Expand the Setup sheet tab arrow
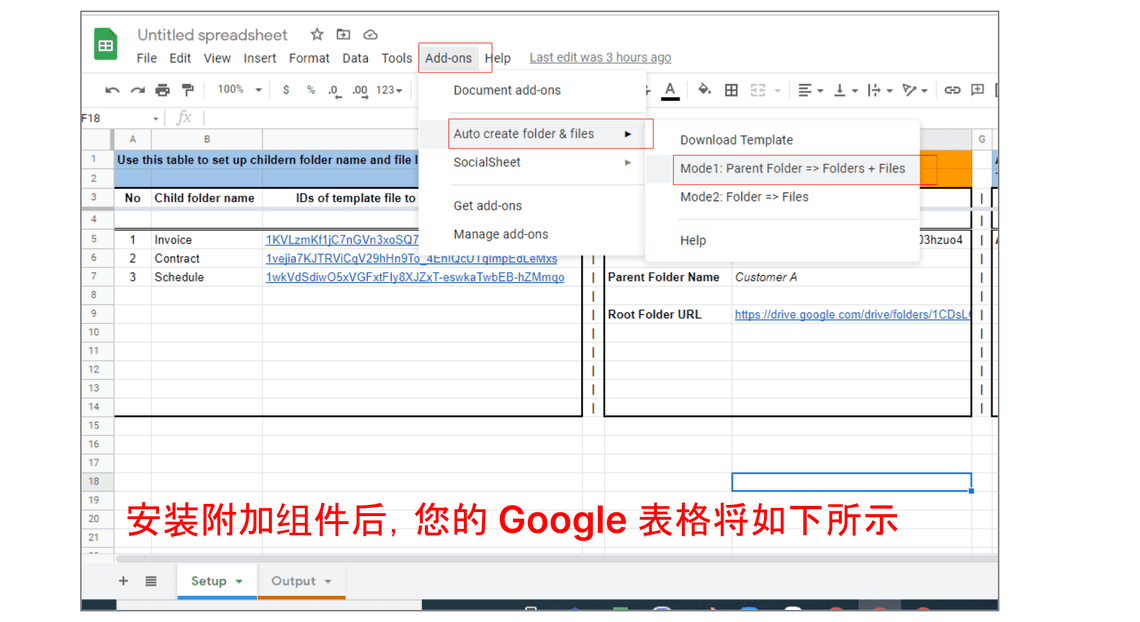The width and height of the screenshot is (1140, 622). (239, 581)
